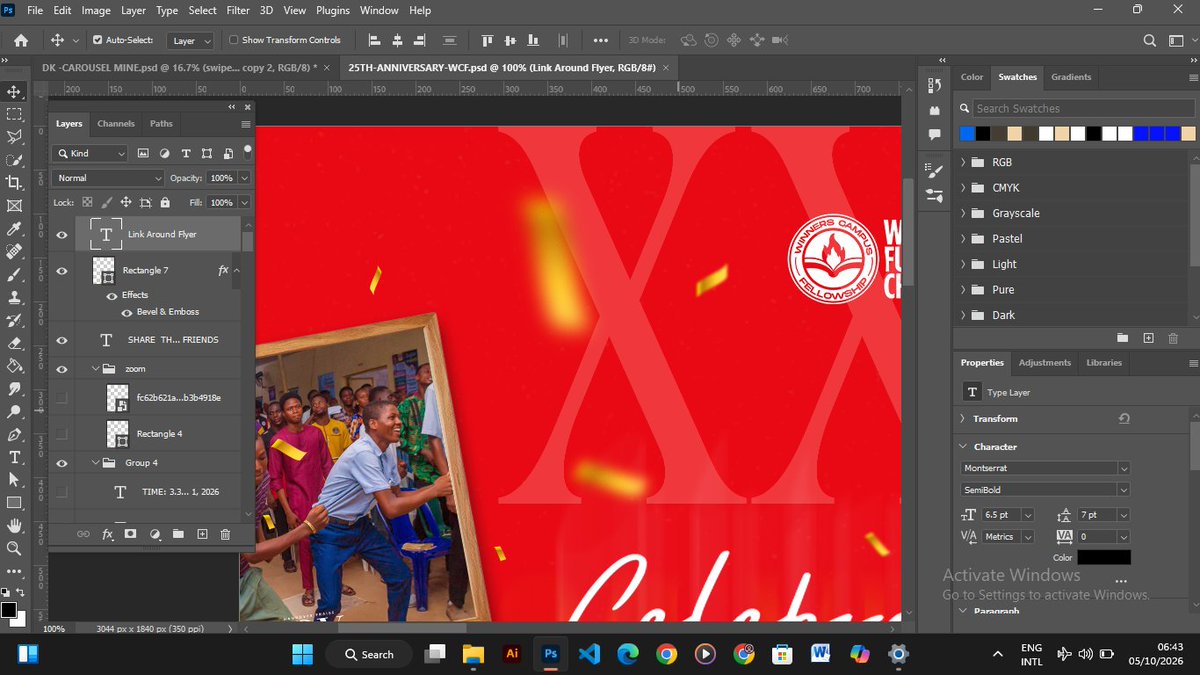Select the Frame tool
1200x675 pixels.
click(15, 206)
